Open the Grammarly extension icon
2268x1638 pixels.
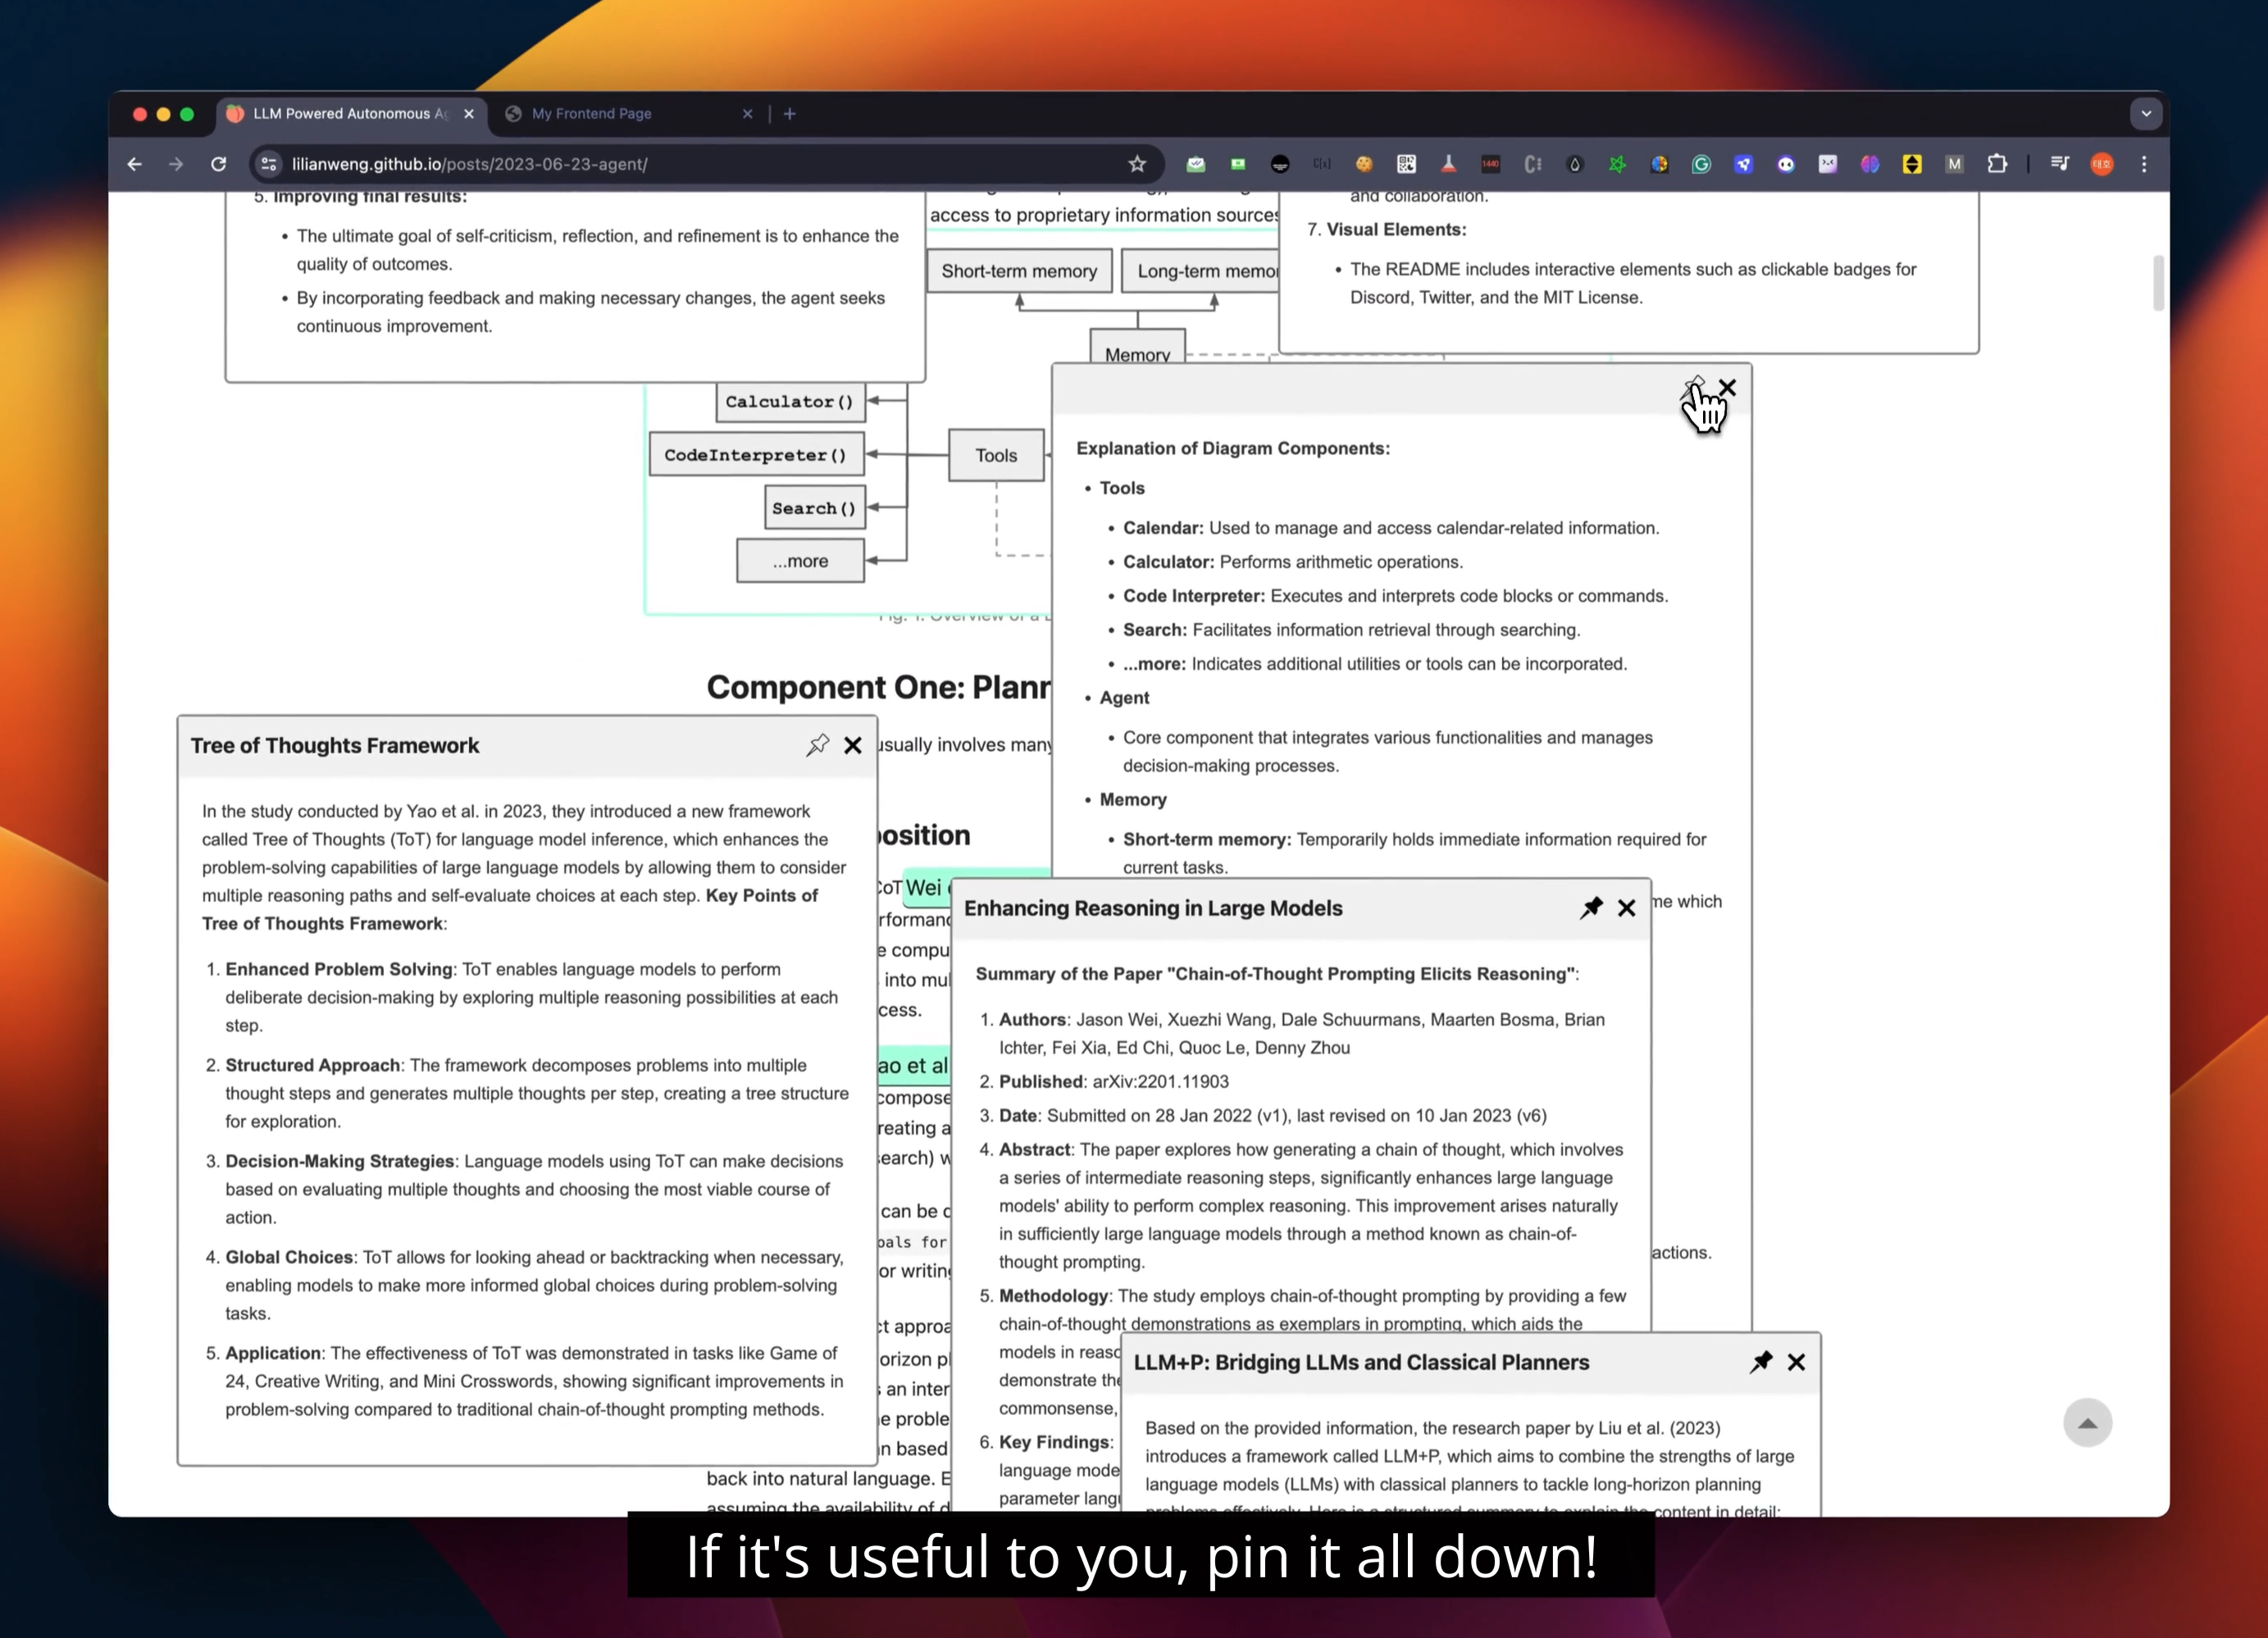(1701, 164)
